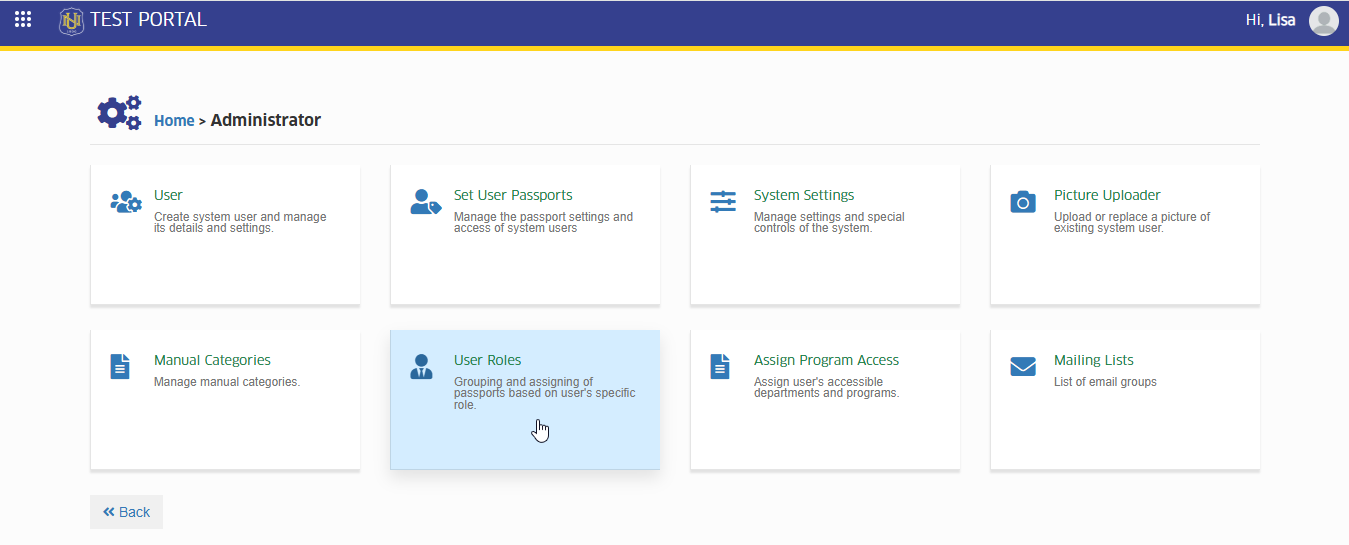Click the Mailing Lists envelope icon
Image resolution: width=1349 pixels, height=545 pixels.
tap(1023, 367)
